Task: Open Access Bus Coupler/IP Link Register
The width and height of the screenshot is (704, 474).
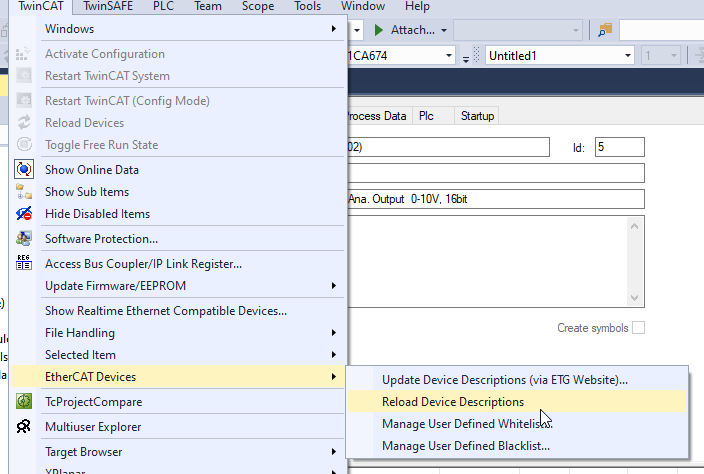Action: click(x=179, y=264)
